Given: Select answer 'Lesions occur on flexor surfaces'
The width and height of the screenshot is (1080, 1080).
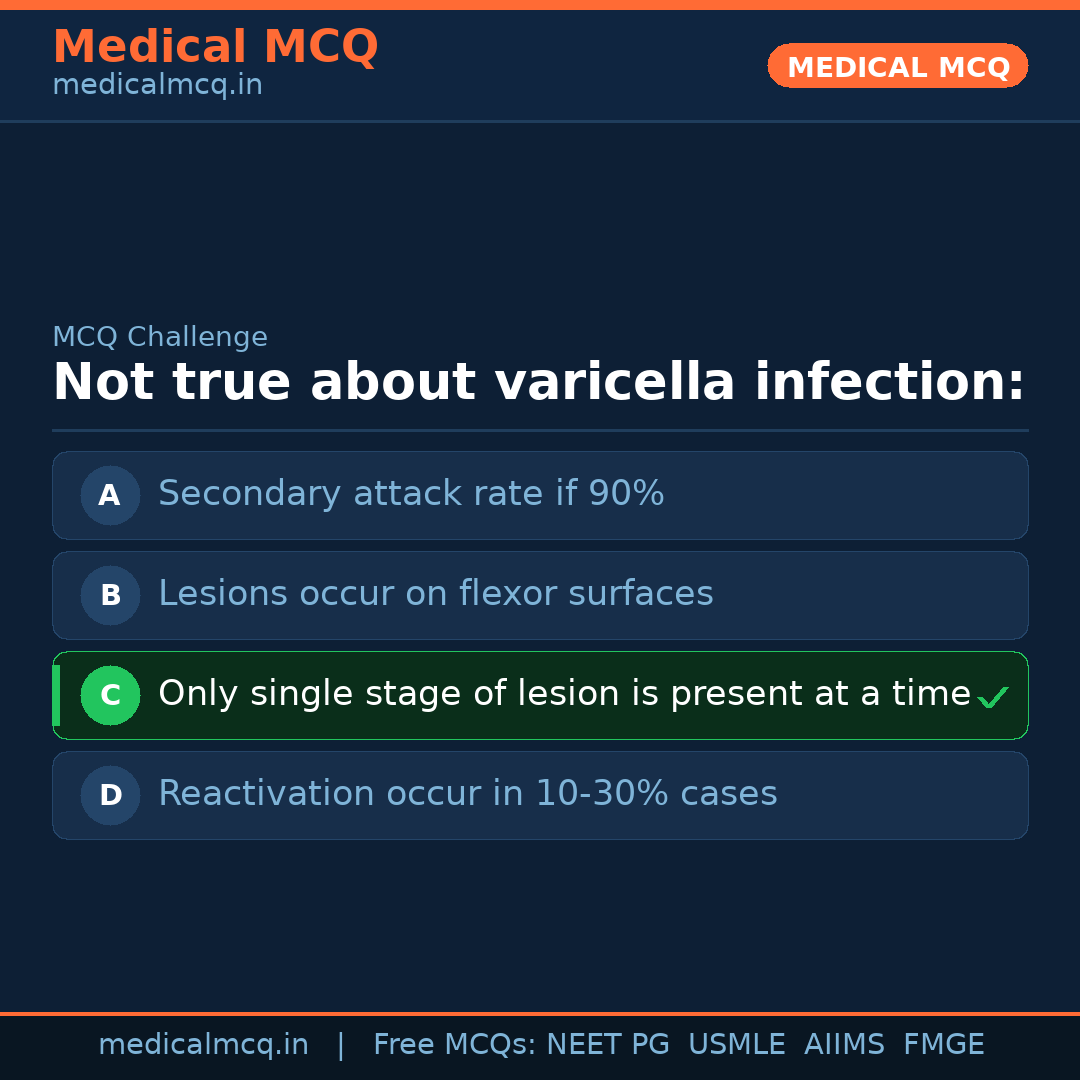Looking at the screenshot, I should [x=436, y=594].
